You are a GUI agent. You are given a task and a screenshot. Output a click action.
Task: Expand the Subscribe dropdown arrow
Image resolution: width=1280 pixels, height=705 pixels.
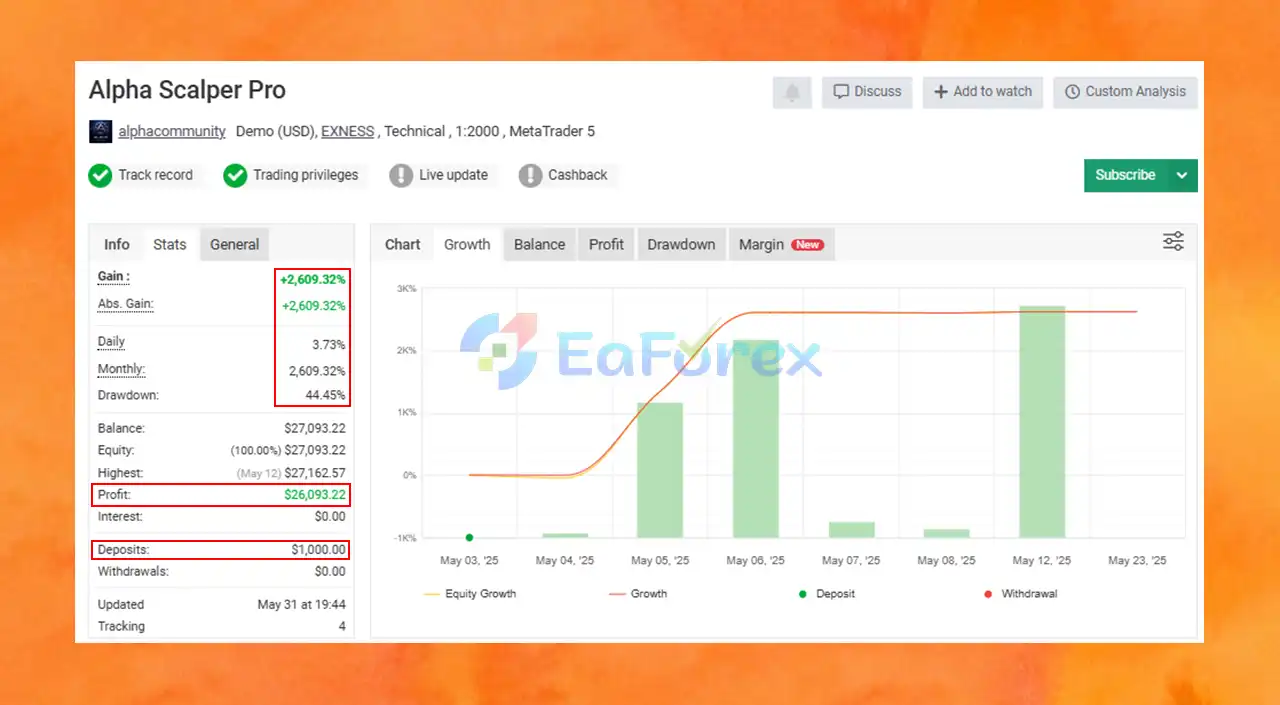tap(1182, 175)
